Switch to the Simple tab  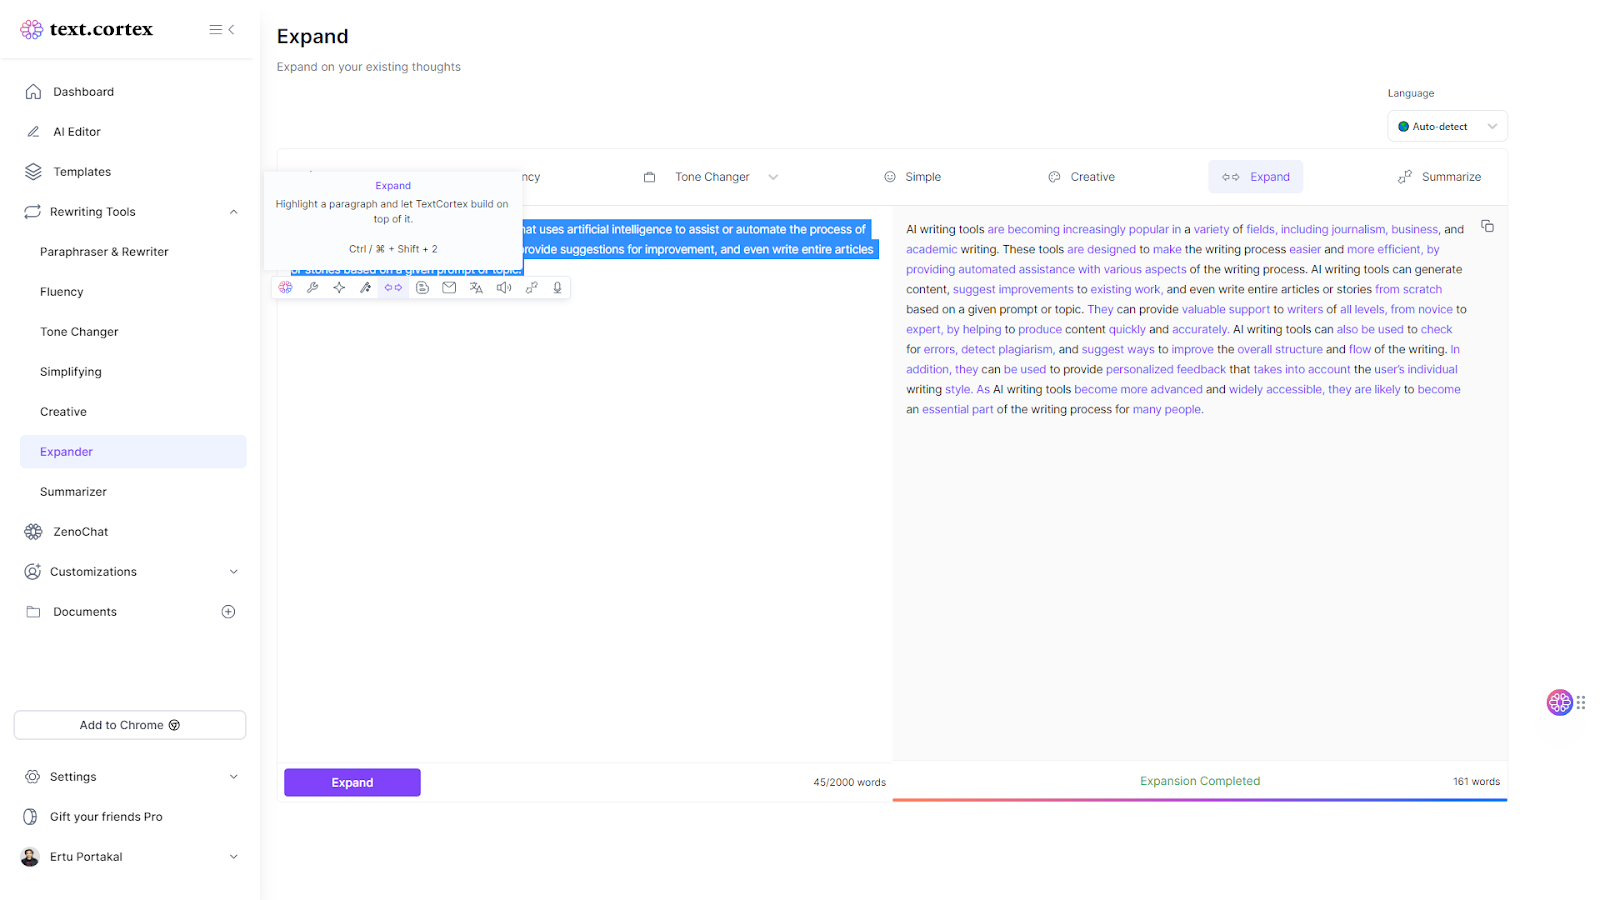912,177
